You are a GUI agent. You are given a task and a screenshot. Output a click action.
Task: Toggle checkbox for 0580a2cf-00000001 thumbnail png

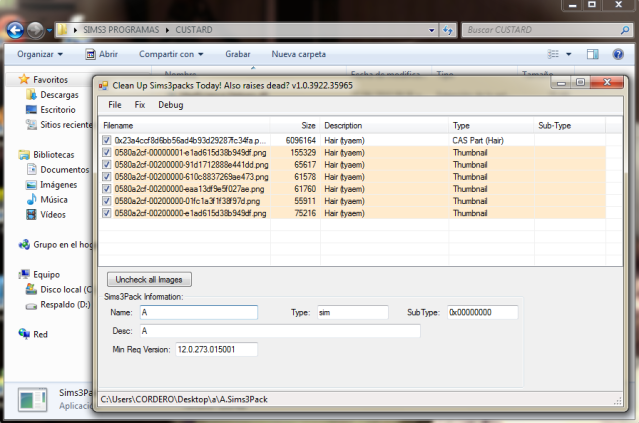[107, 153]
